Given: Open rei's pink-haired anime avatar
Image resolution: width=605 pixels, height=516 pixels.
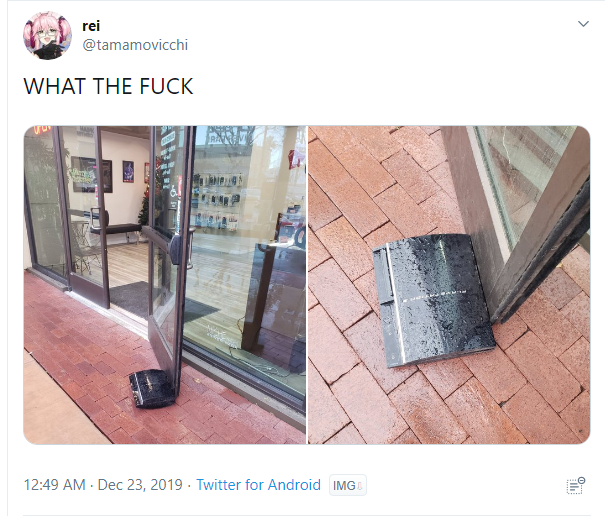Looking at the screenshot, I should (x=47, y=36).
